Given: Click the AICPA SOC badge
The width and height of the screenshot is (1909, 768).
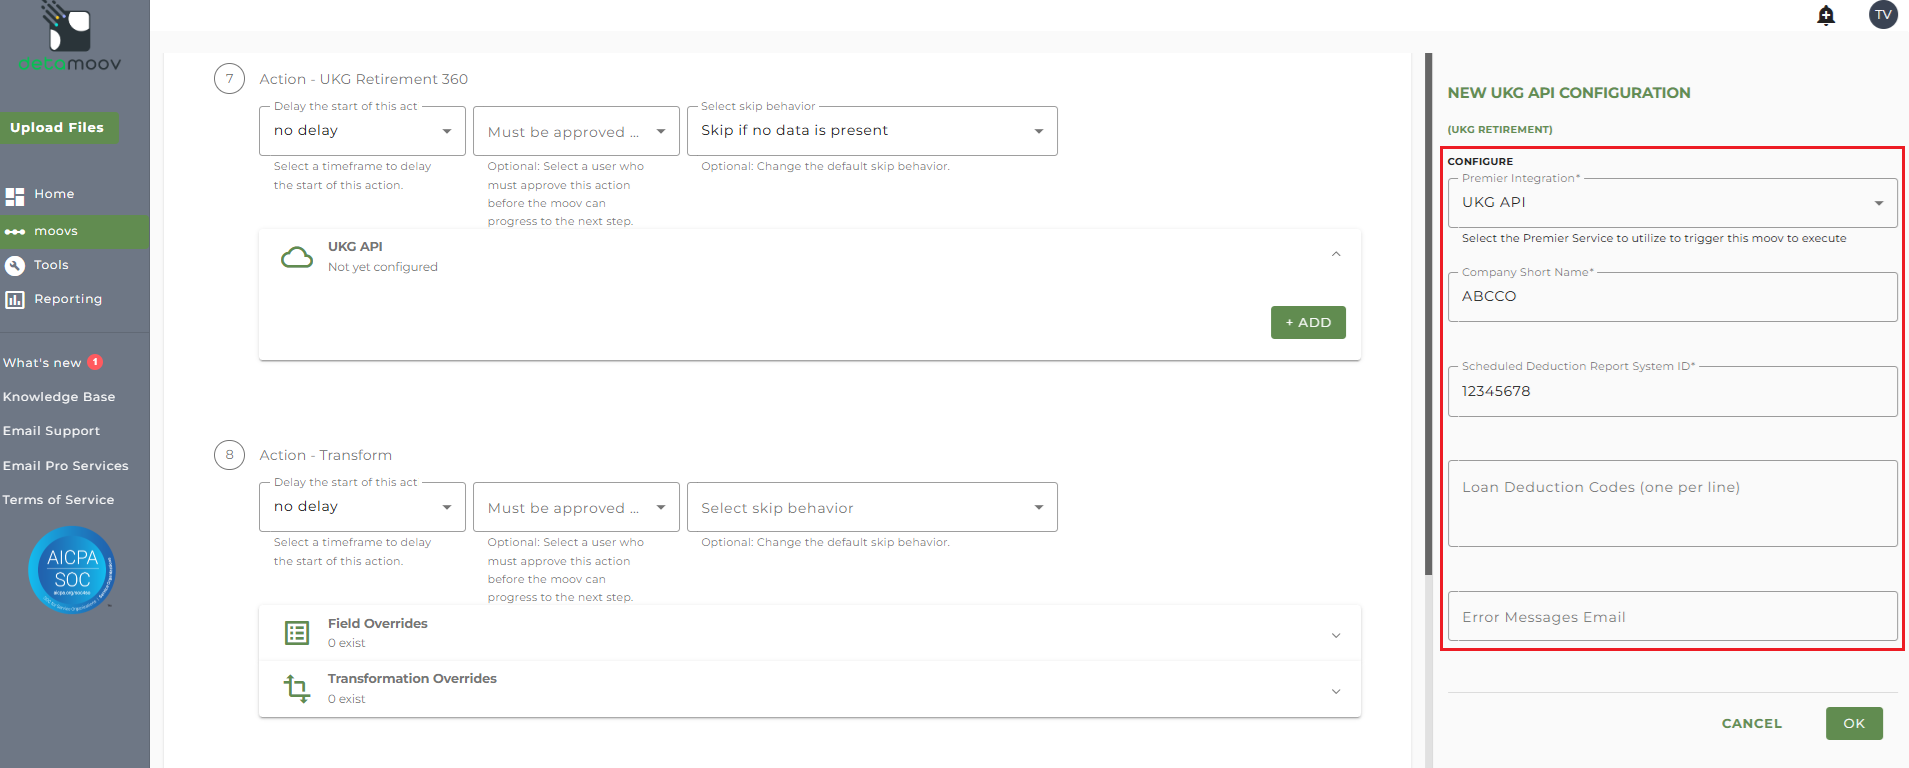Looking at the screenshot, I should coord(72,569).
